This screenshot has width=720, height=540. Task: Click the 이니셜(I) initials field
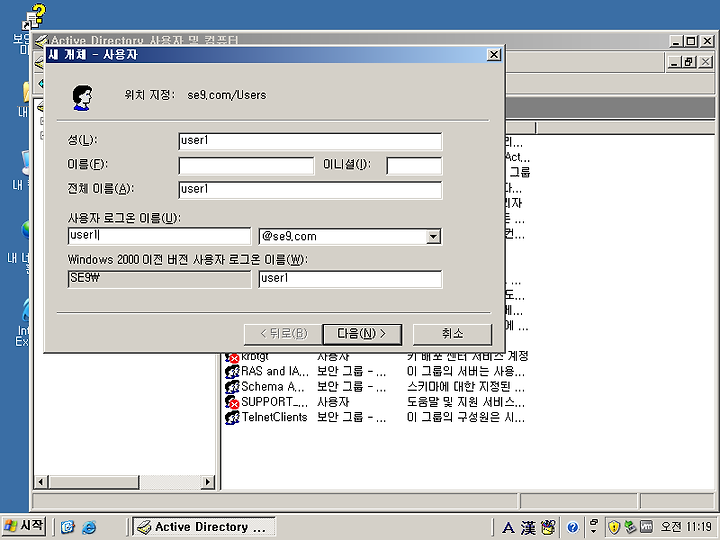[414, 166]
